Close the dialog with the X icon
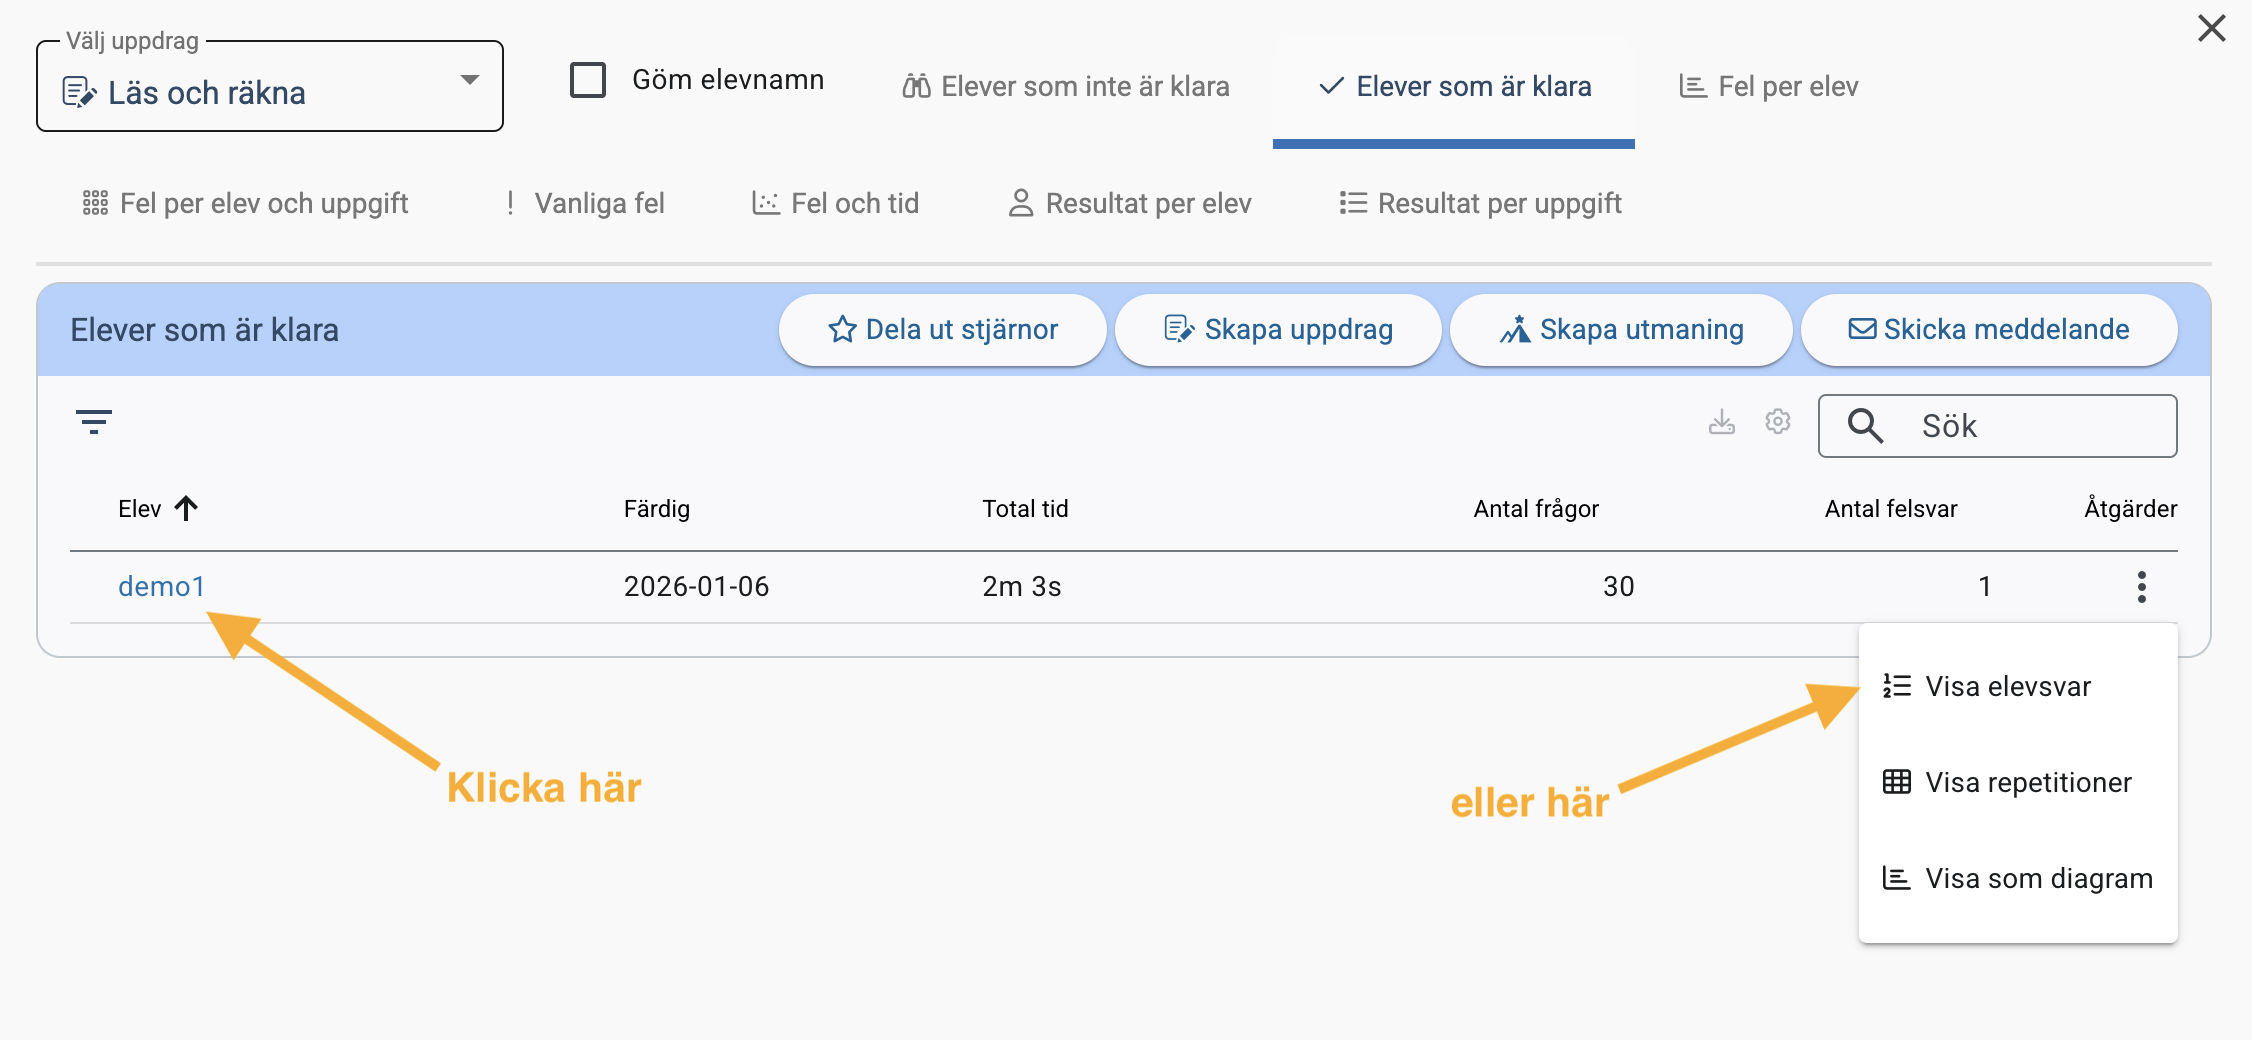2252x1040 pixels. click(x=2211, y=28)
